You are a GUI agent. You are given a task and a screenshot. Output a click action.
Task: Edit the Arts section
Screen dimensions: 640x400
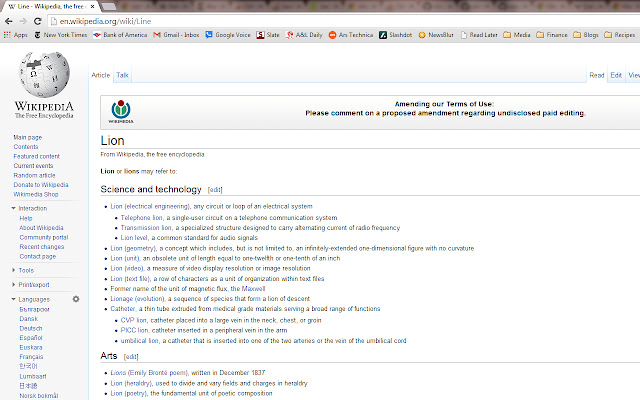point(131,357)
